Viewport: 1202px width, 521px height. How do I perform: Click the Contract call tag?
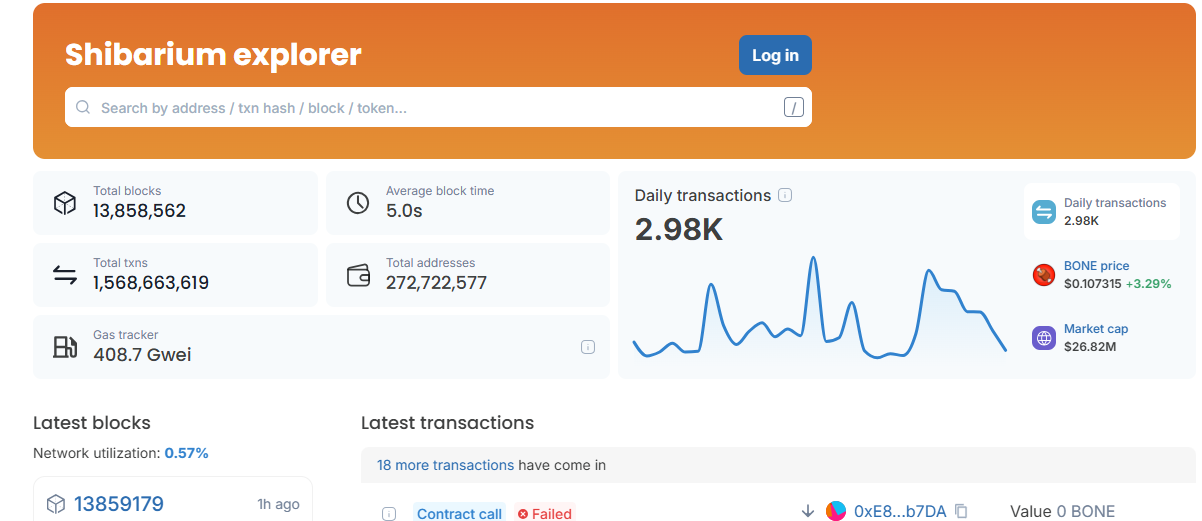[x=459, y=513]
